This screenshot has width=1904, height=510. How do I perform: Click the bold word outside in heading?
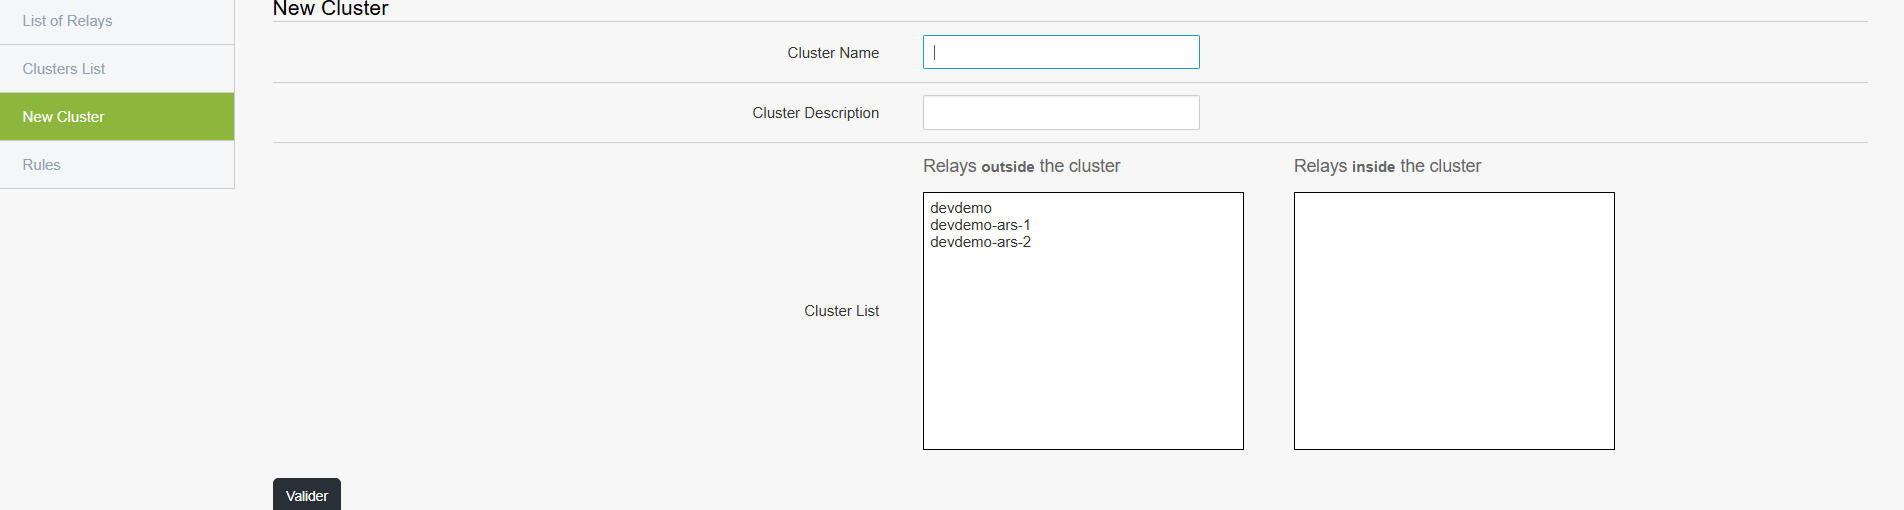tap(1008, 167)
